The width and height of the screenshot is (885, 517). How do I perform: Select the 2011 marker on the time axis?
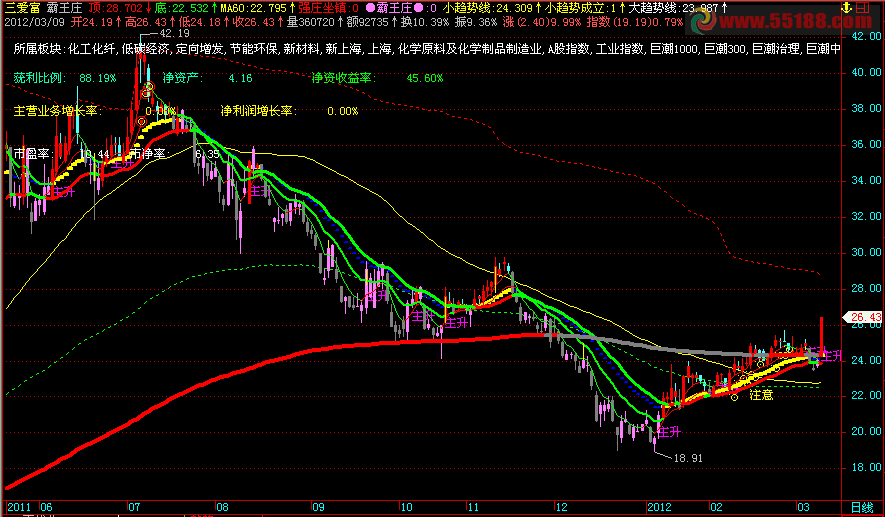(17, 506)
